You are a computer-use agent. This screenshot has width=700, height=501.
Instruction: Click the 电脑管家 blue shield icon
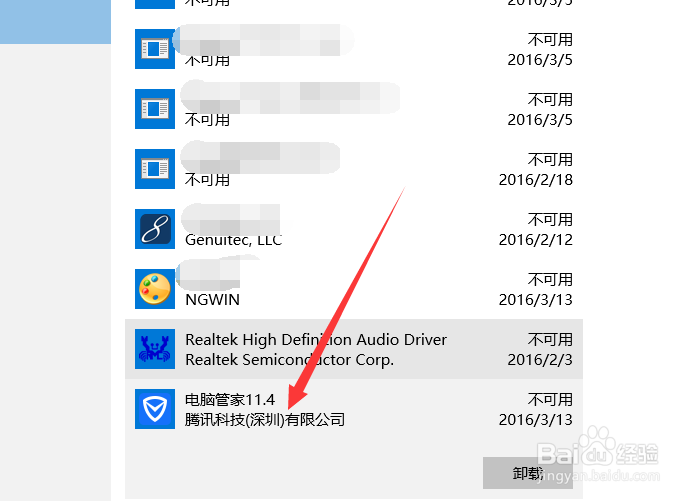pos(155,409)
